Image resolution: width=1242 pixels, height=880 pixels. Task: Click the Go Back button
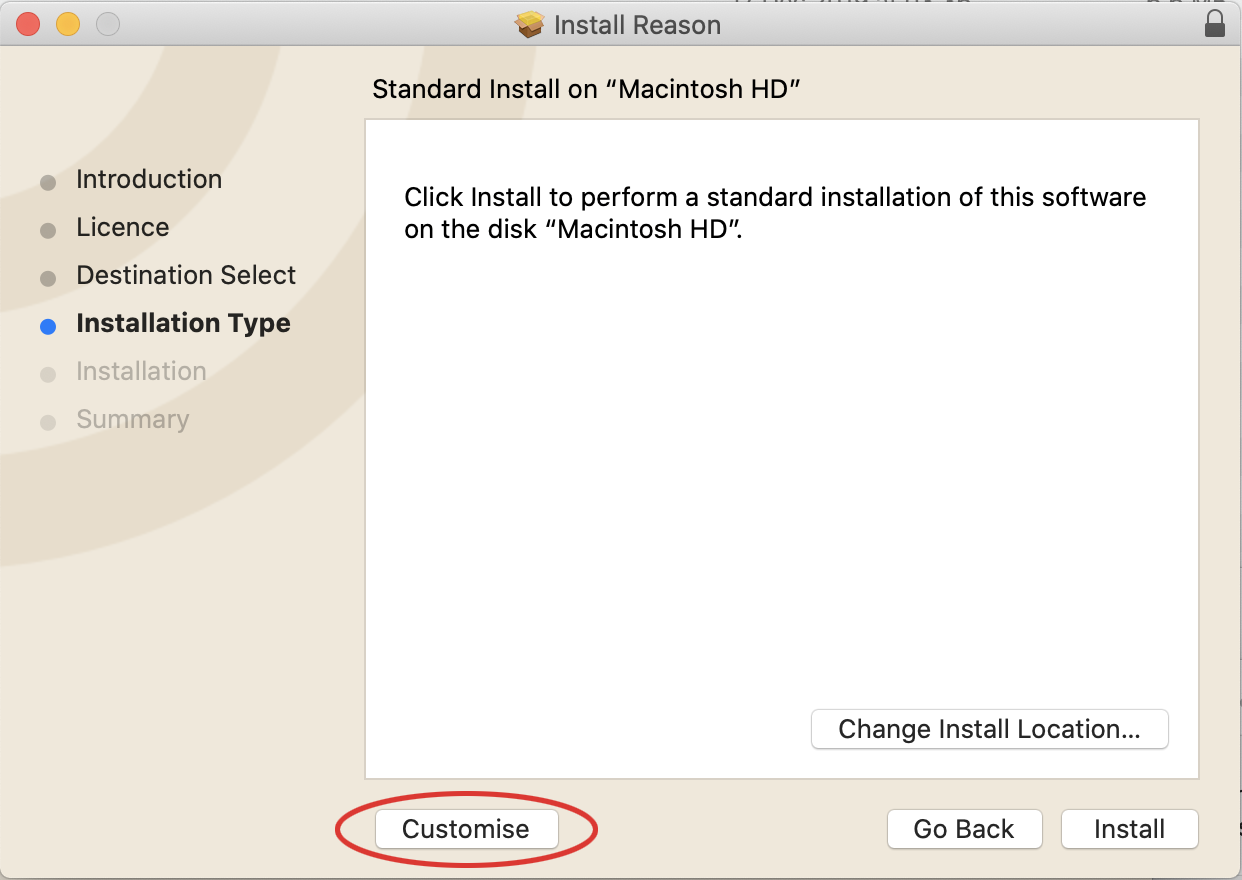point(964,829)
